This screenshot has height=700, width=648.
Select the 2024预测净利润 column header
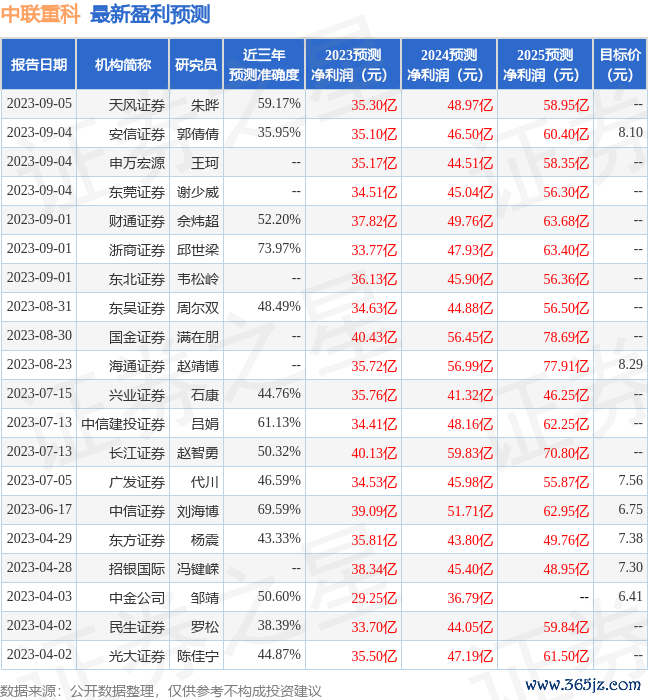449,65
